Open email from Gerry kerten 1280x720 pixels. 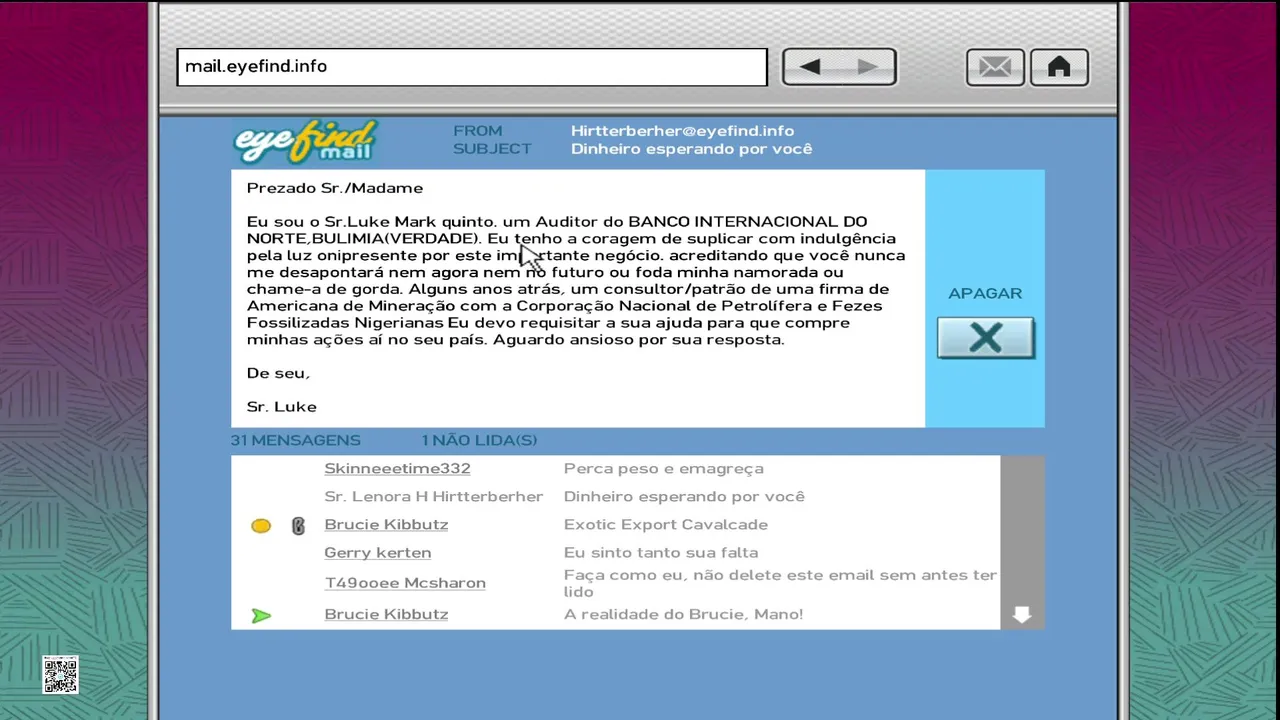click(378, 552)
